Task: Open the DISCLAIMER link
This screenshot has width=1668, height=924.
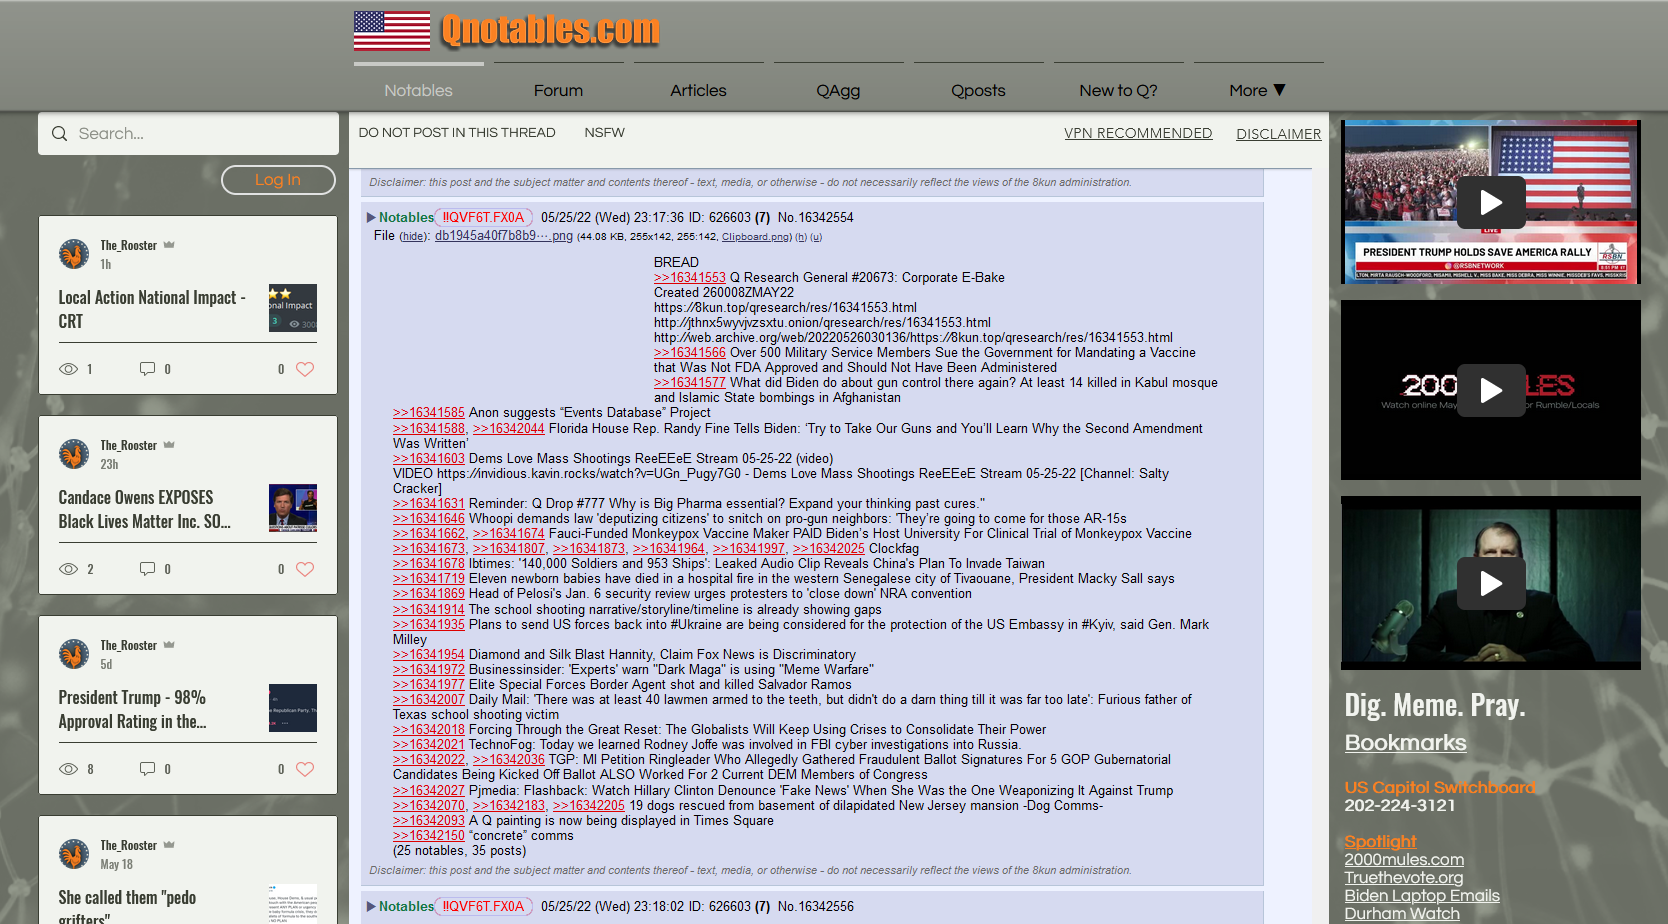Action: tap(1279, 134)
